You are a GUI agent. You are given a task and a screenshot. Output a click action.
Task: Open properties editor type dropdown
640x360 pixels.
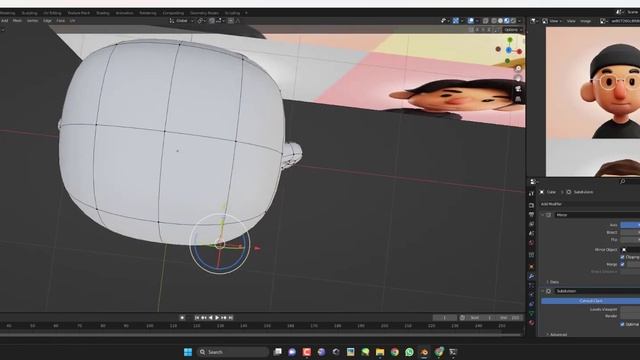533,182
